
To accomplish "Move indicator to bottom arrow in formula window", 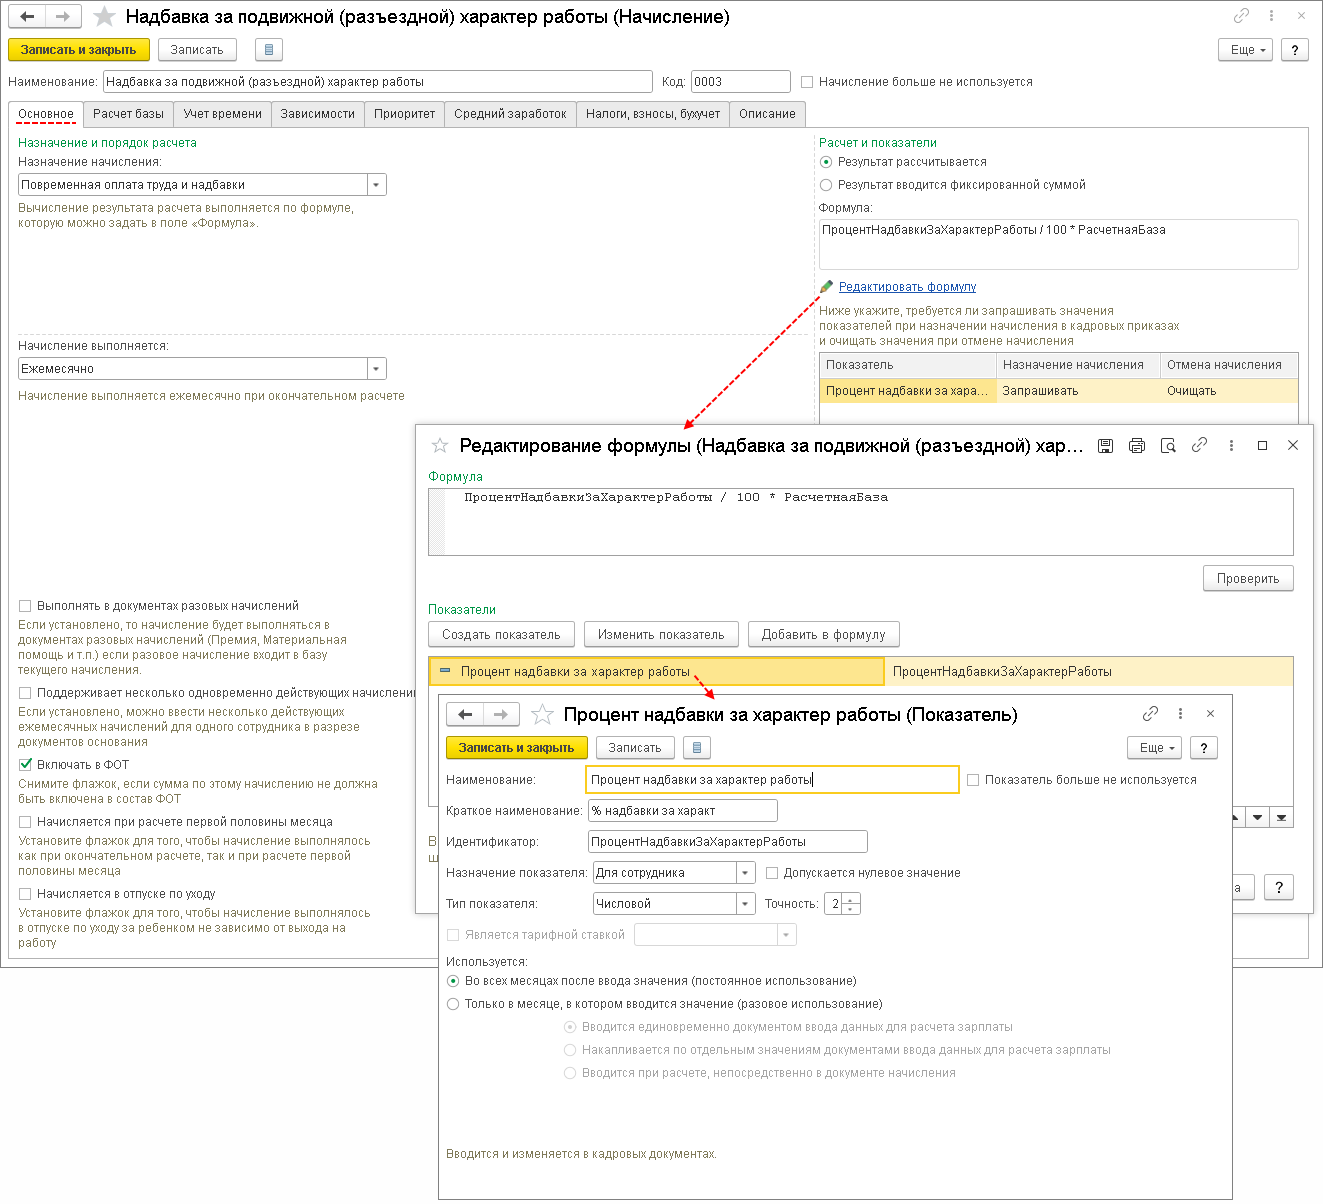I will [1282, 817].
